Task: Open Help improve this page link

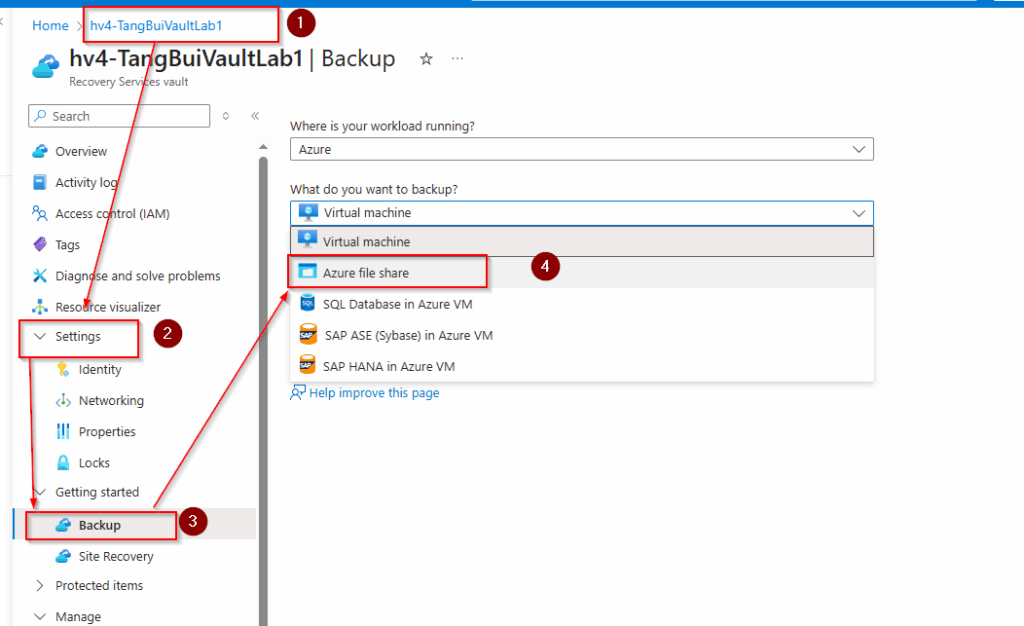Action: [374, 392]
